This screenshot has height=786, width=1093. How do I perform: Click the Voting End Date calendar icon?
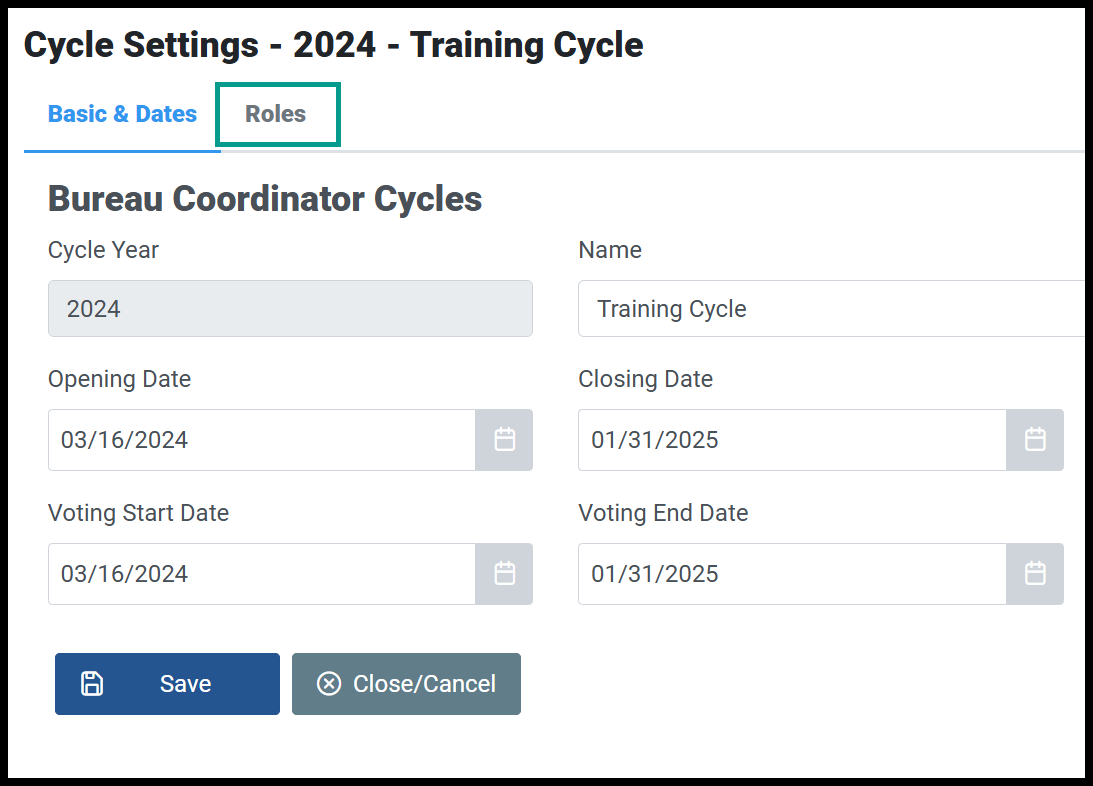[1035, 573]
